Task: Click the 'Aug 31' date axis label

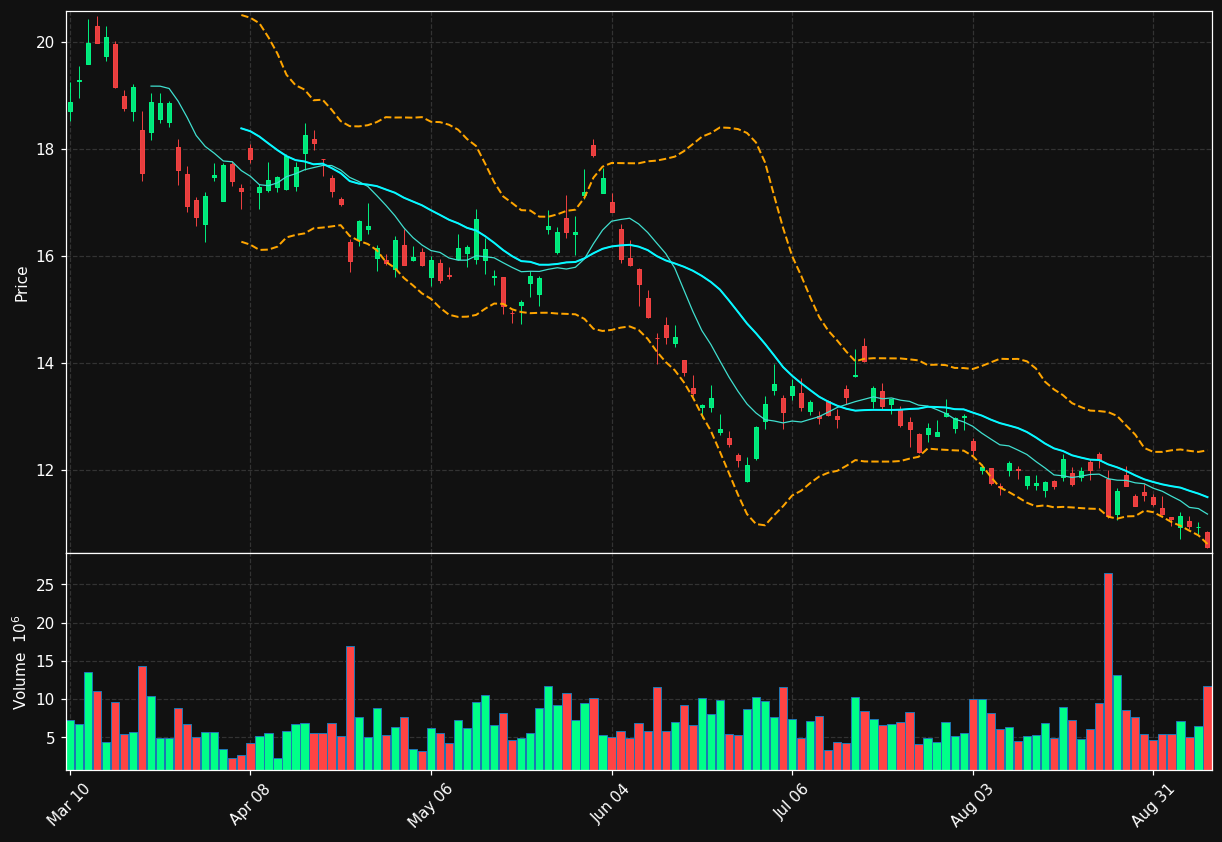Action: pyautogui.click(x=1152, y=806)
